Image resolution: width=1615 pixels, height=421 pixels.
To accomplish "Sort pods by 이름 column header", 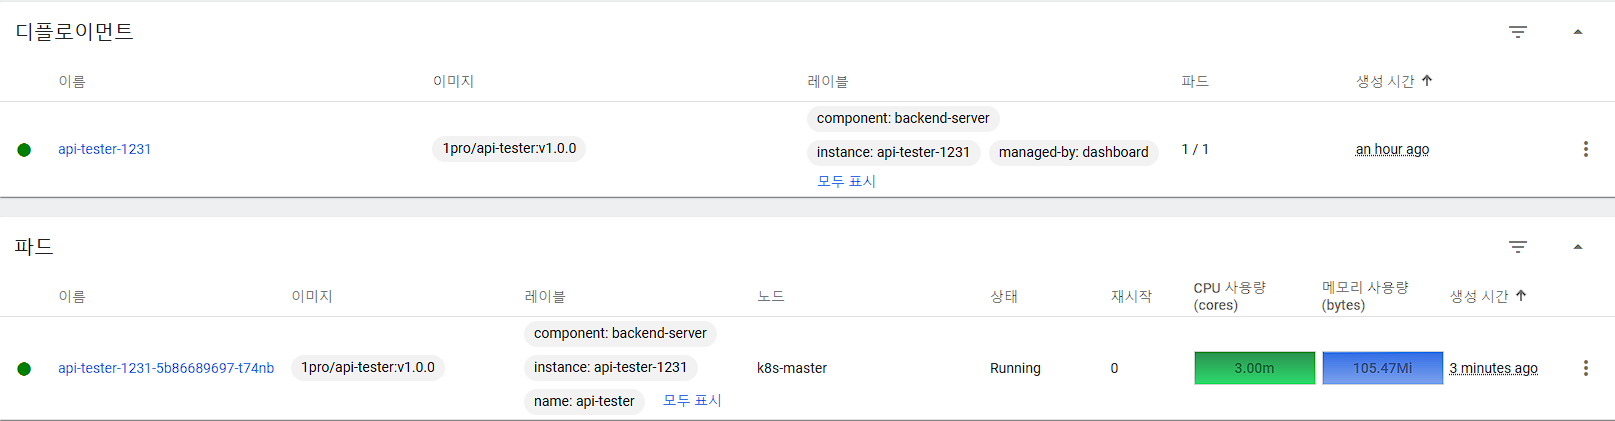I will coord(72,296).
